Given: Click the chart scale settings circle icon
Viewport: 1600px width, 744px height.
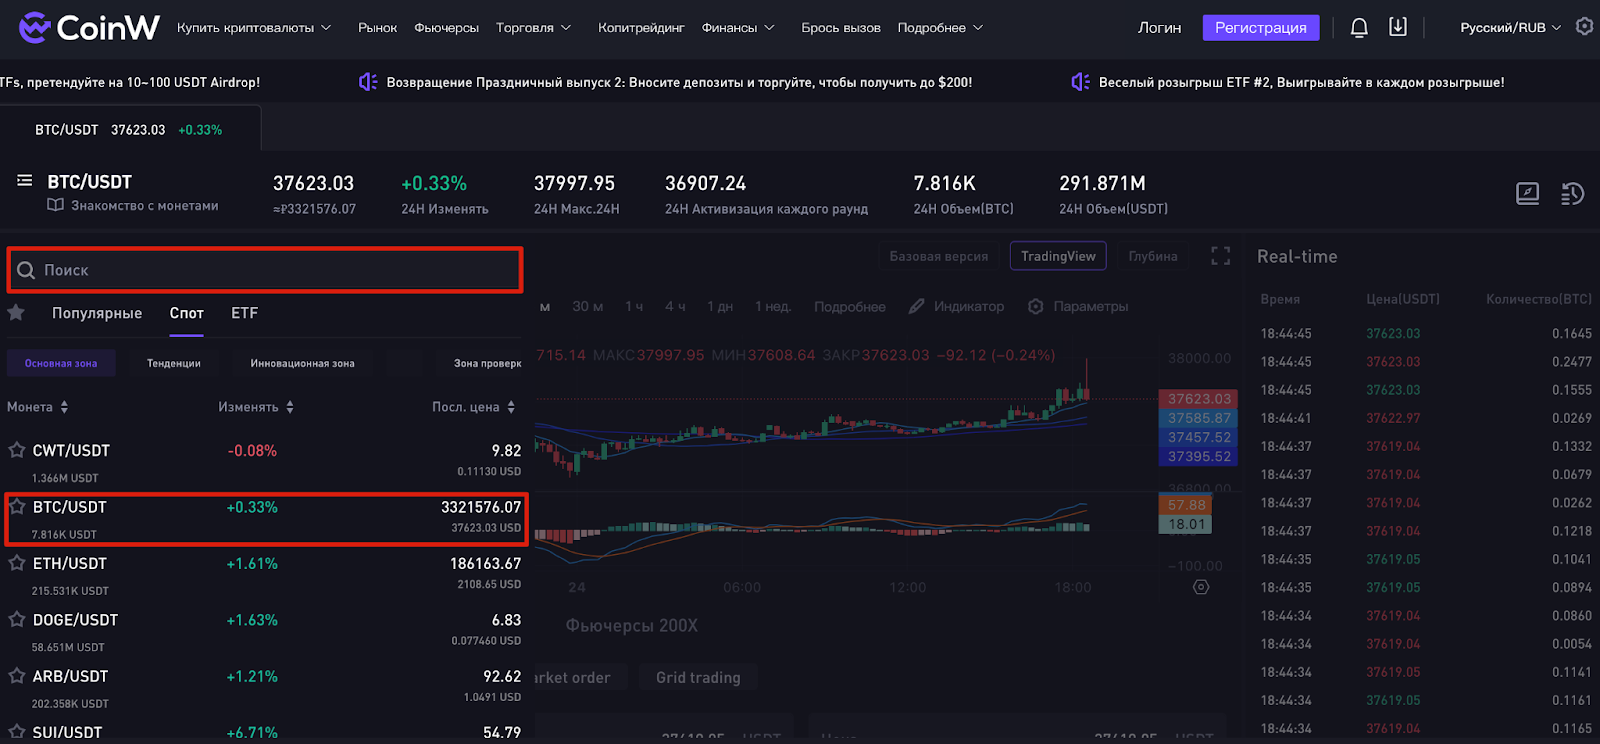Looking at the screenshot, I should click(x=1201, y=587).
